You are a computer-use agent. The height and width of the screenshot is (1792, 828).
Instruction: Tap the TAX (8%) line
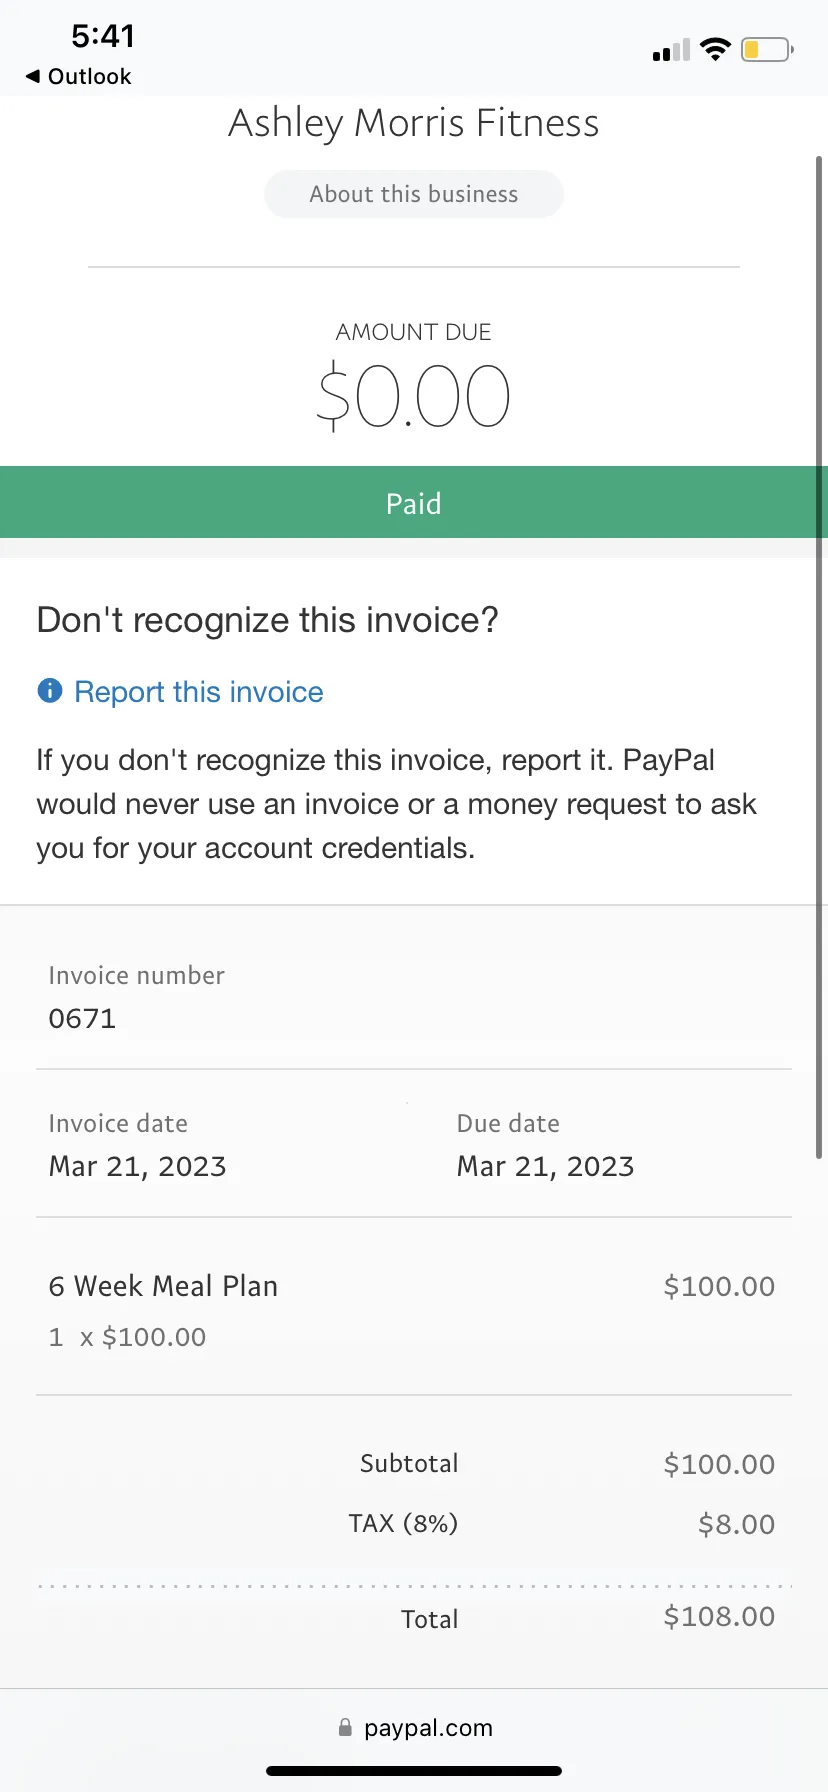click(403, 1523)
